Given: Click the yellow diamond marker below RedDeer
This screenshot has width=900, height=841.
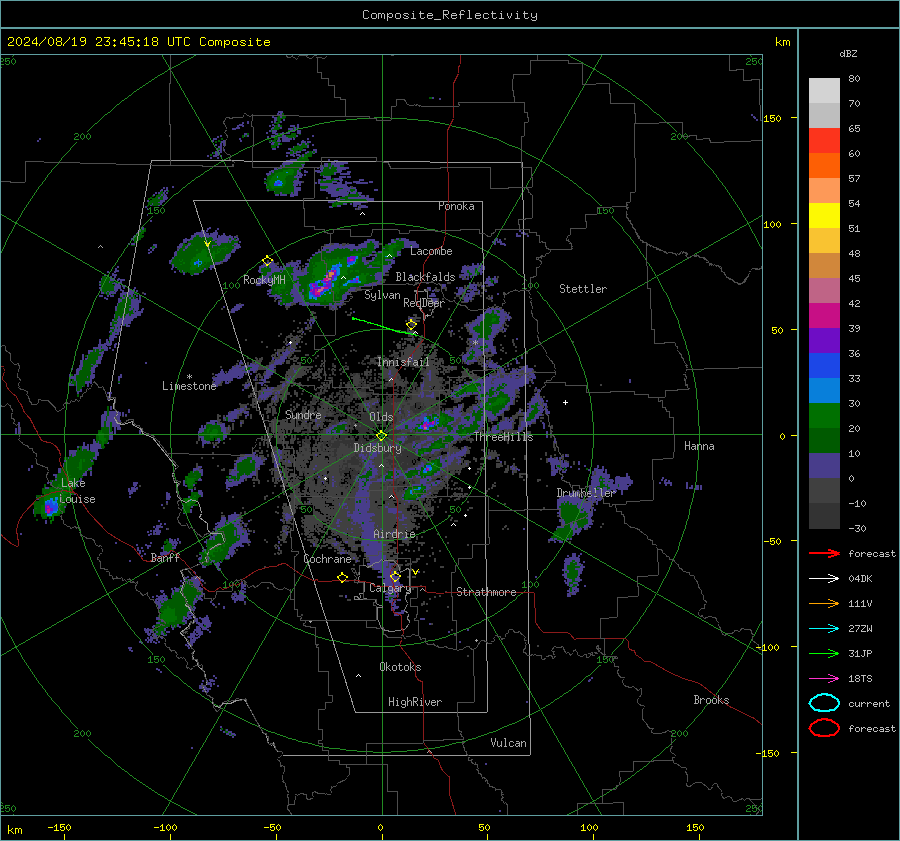Looking at the screenshot, I should 411,324.
